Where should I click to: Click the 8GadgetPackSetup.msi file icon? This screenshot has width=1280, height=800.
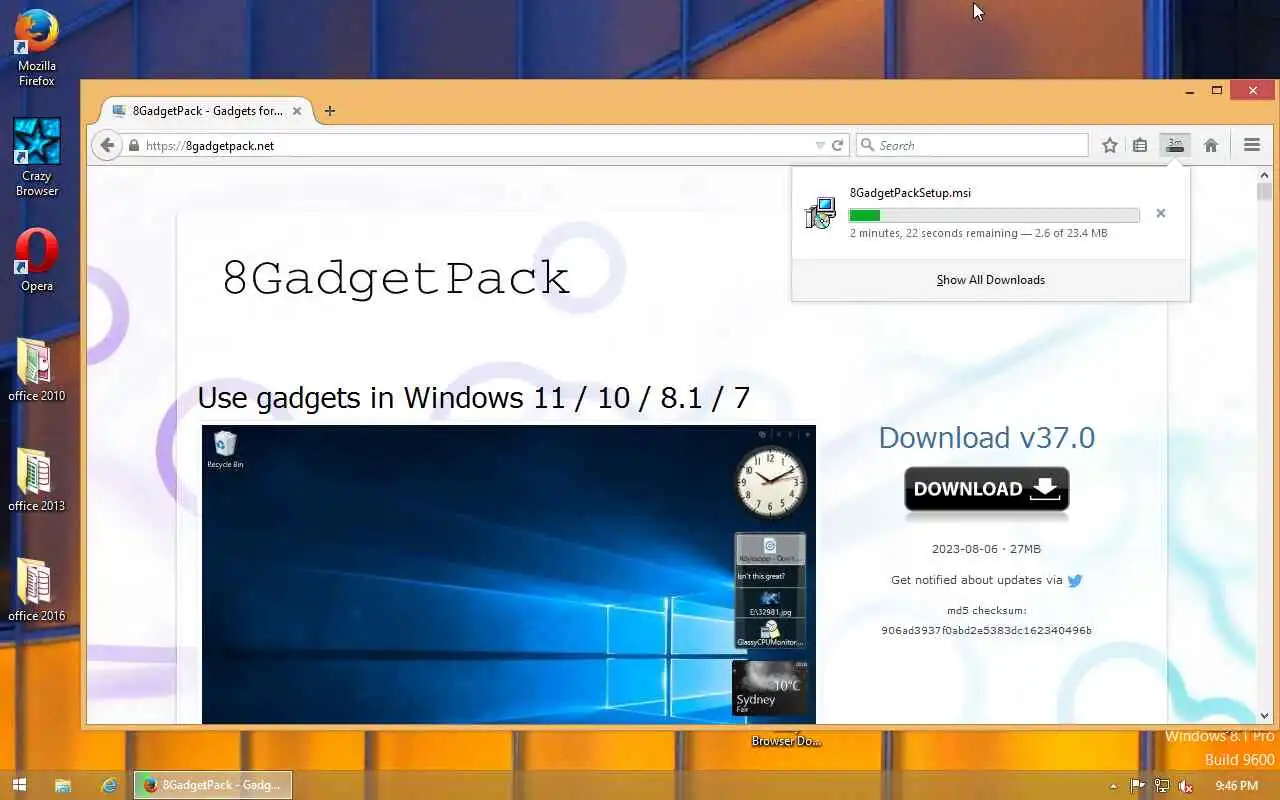(820, 213)
